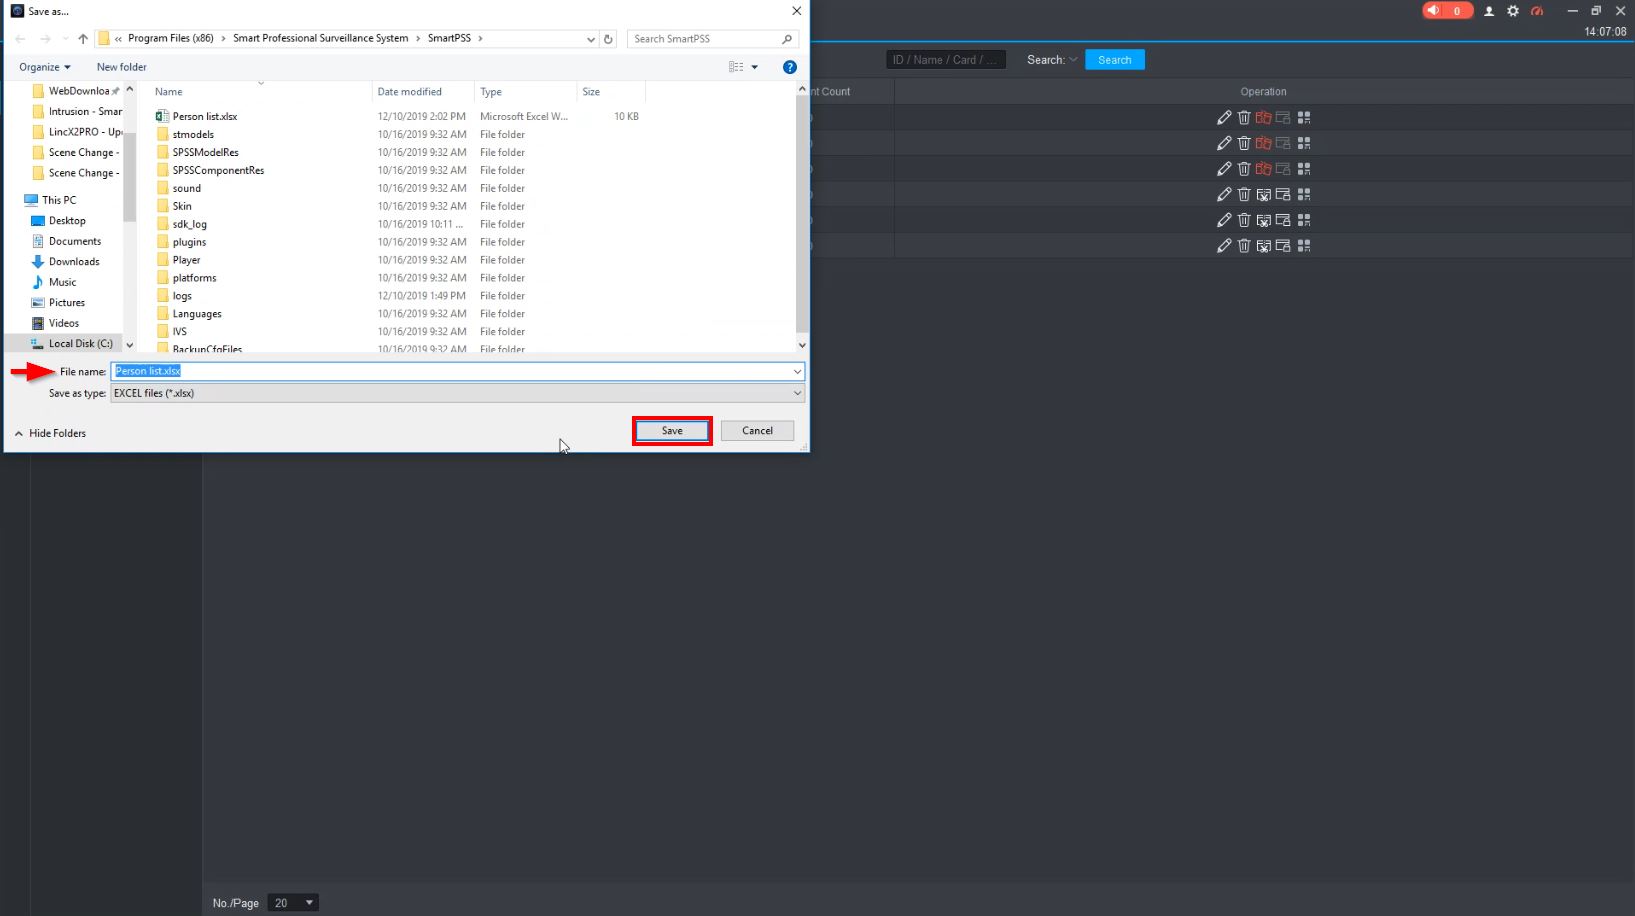The image size is (1635, 916).
Task: Select the SPSSModelRes folder
Action: (205, 153)
